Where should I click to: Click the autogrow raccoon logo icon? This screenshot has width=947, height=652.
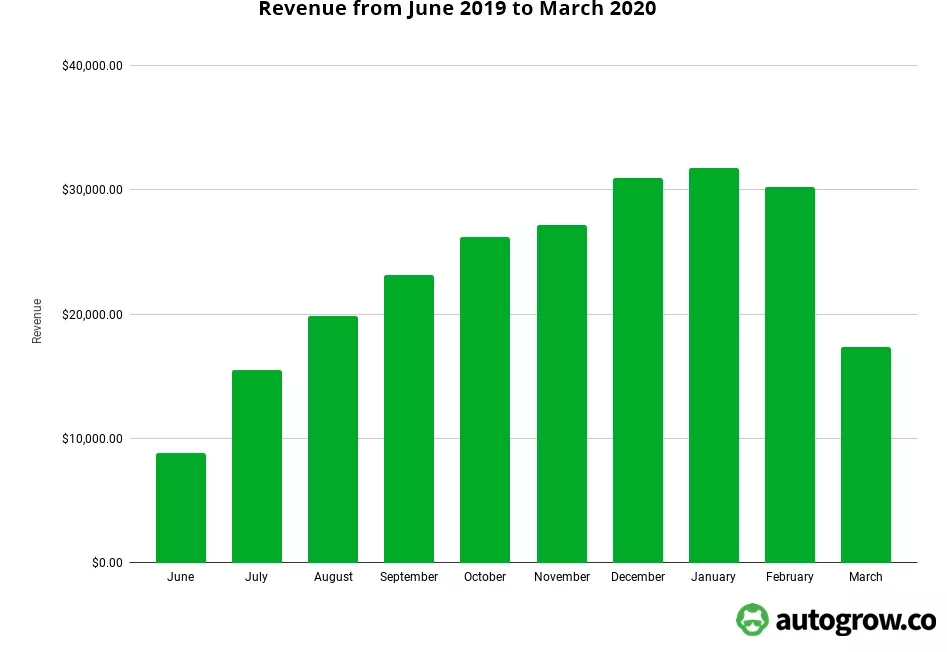coord(753,620)
